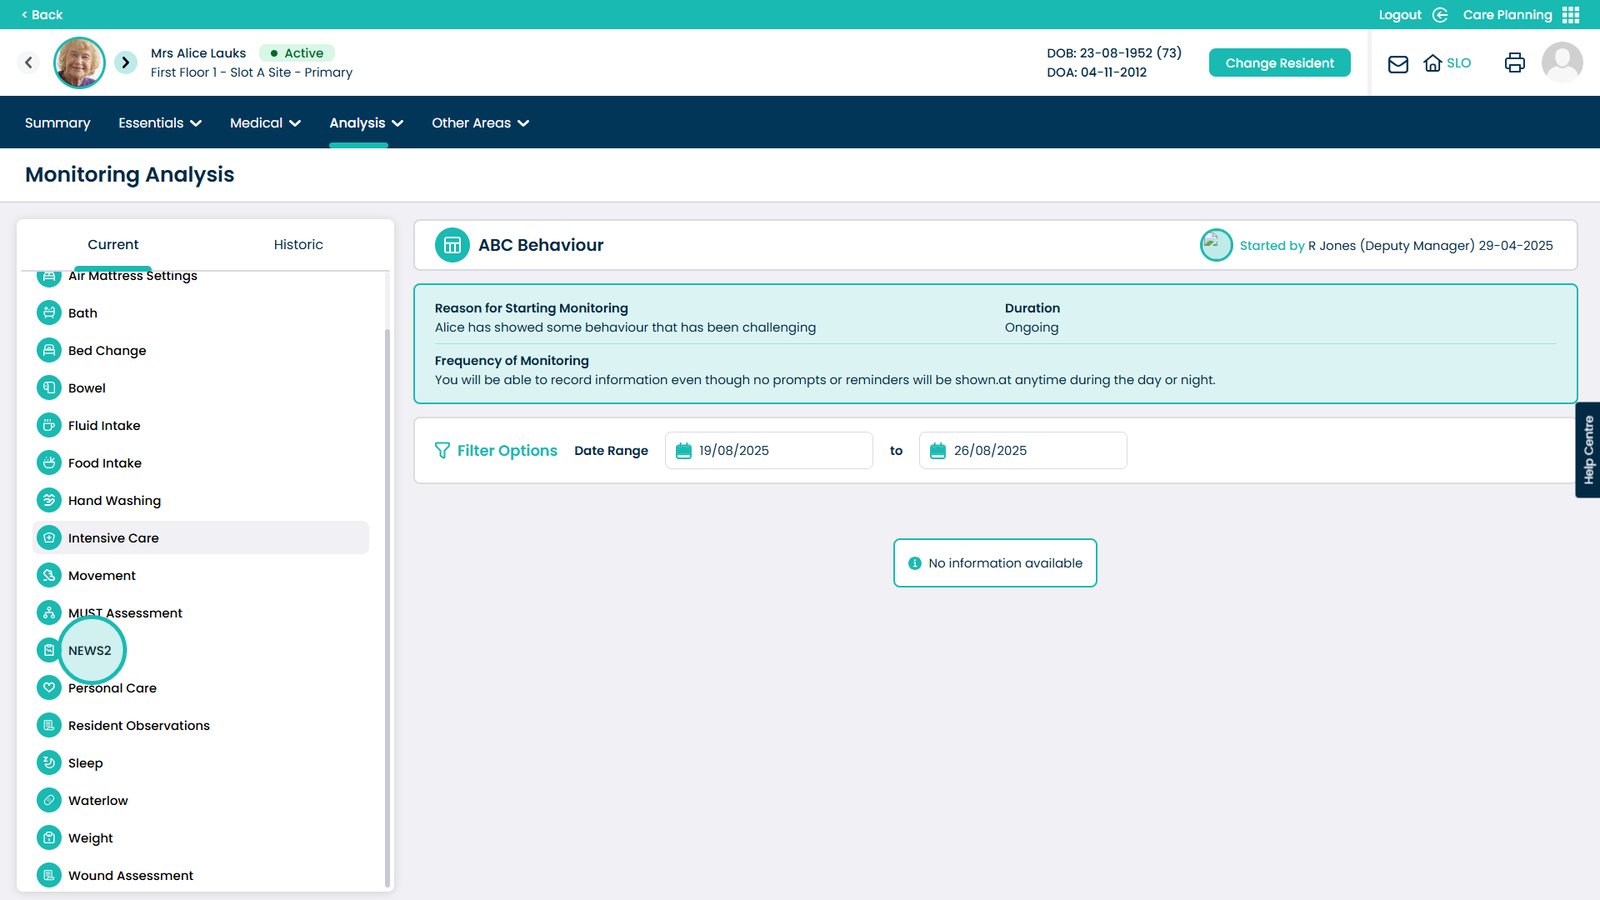Click the Personal Care heart icon
The height and width of the screenshot is (900, 1600).
[x=49, y=688]
